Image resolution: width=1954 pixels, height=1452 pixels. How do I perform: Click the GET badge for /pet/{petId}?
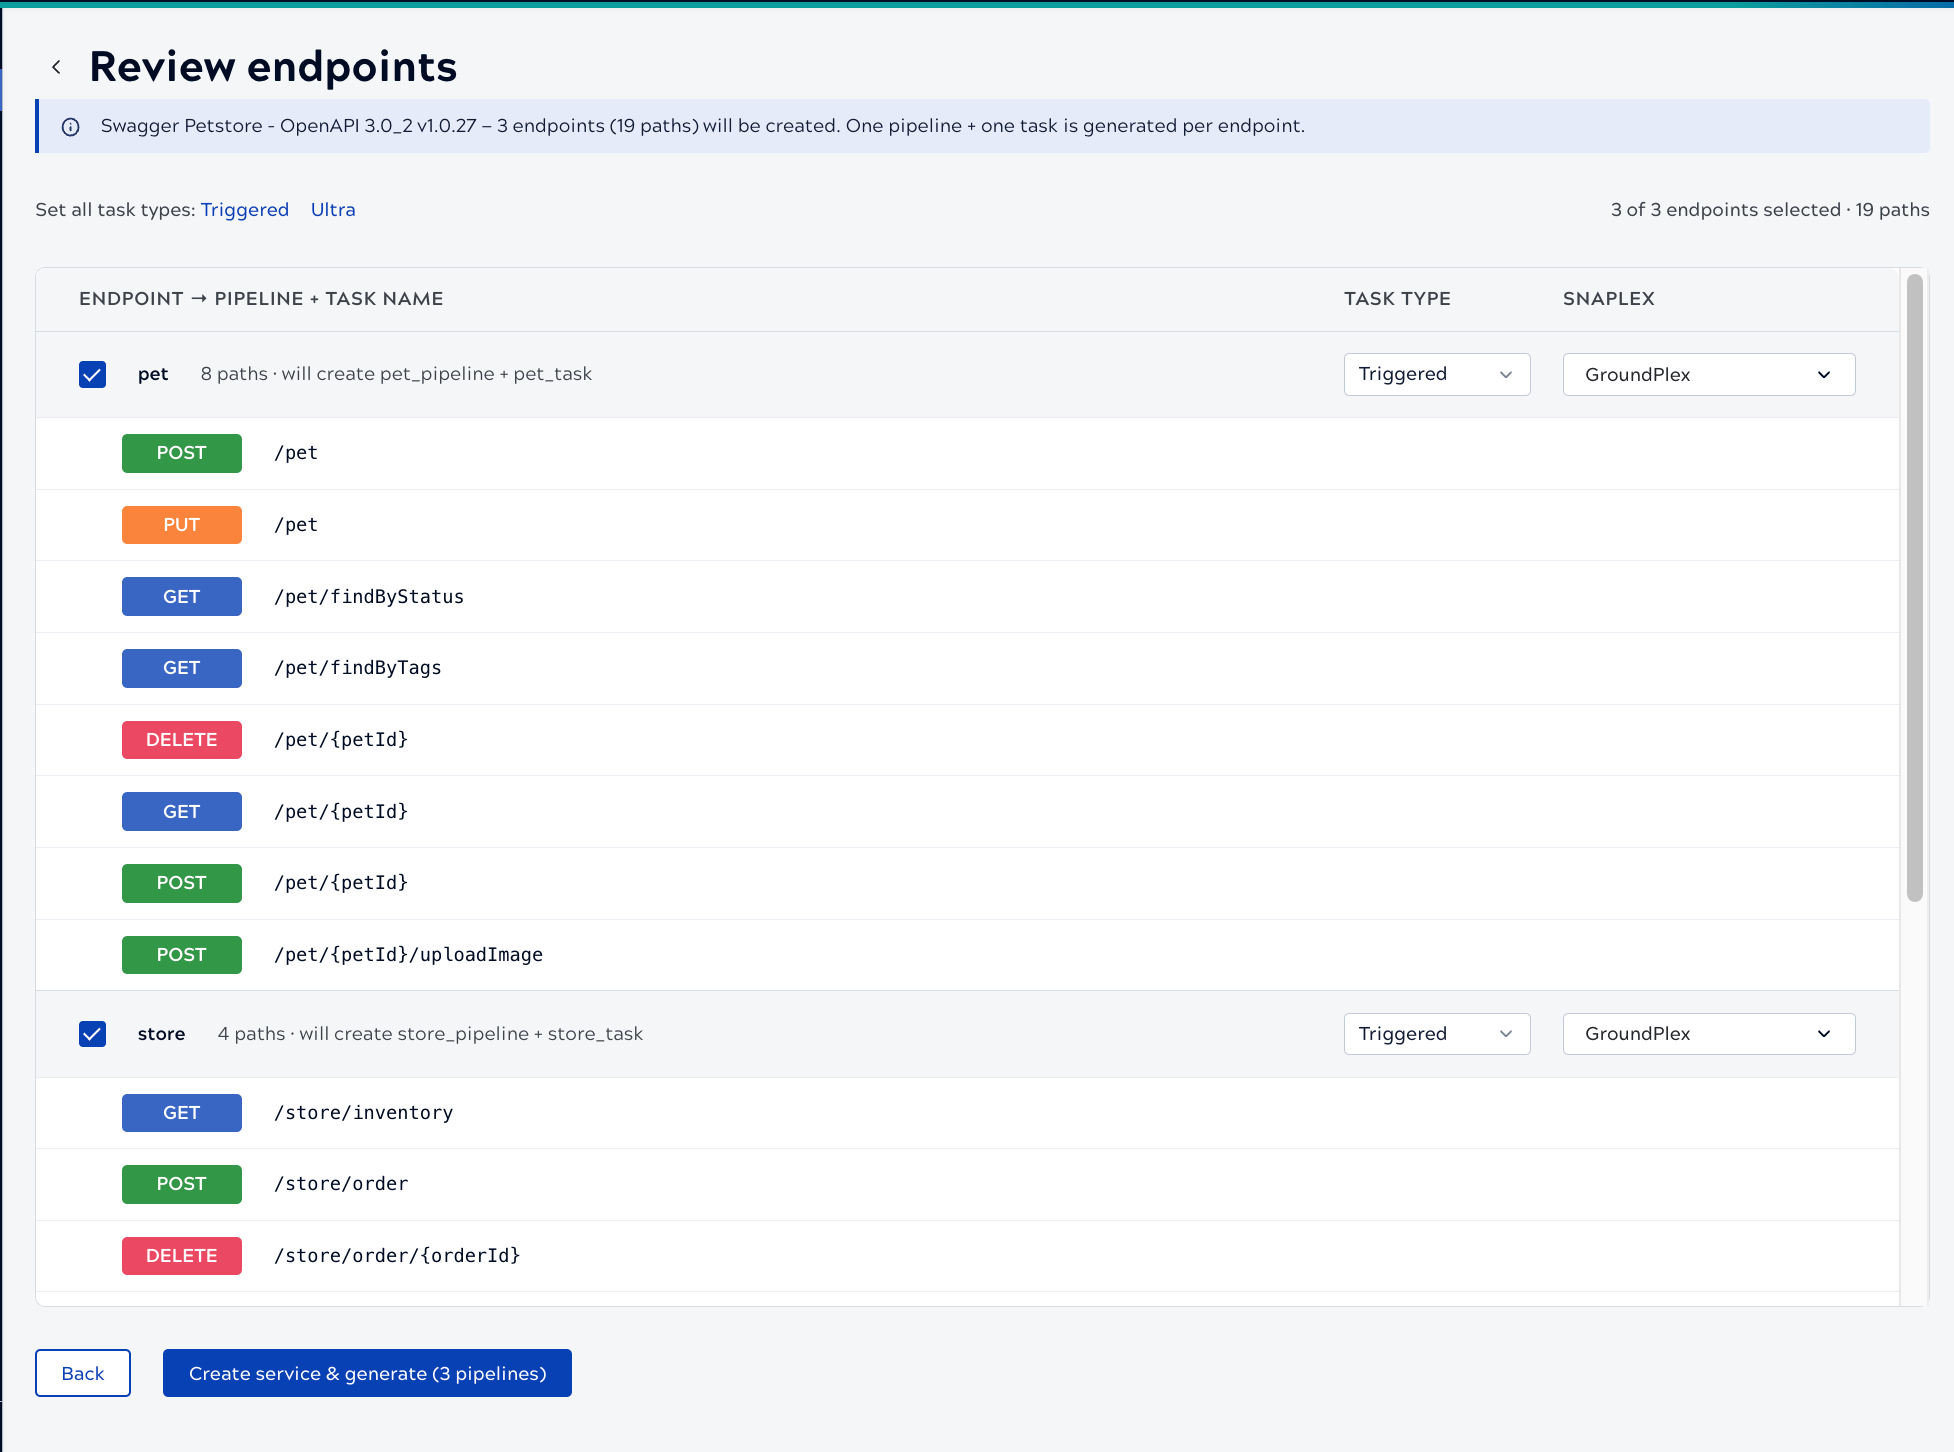(x=182, y=812)
